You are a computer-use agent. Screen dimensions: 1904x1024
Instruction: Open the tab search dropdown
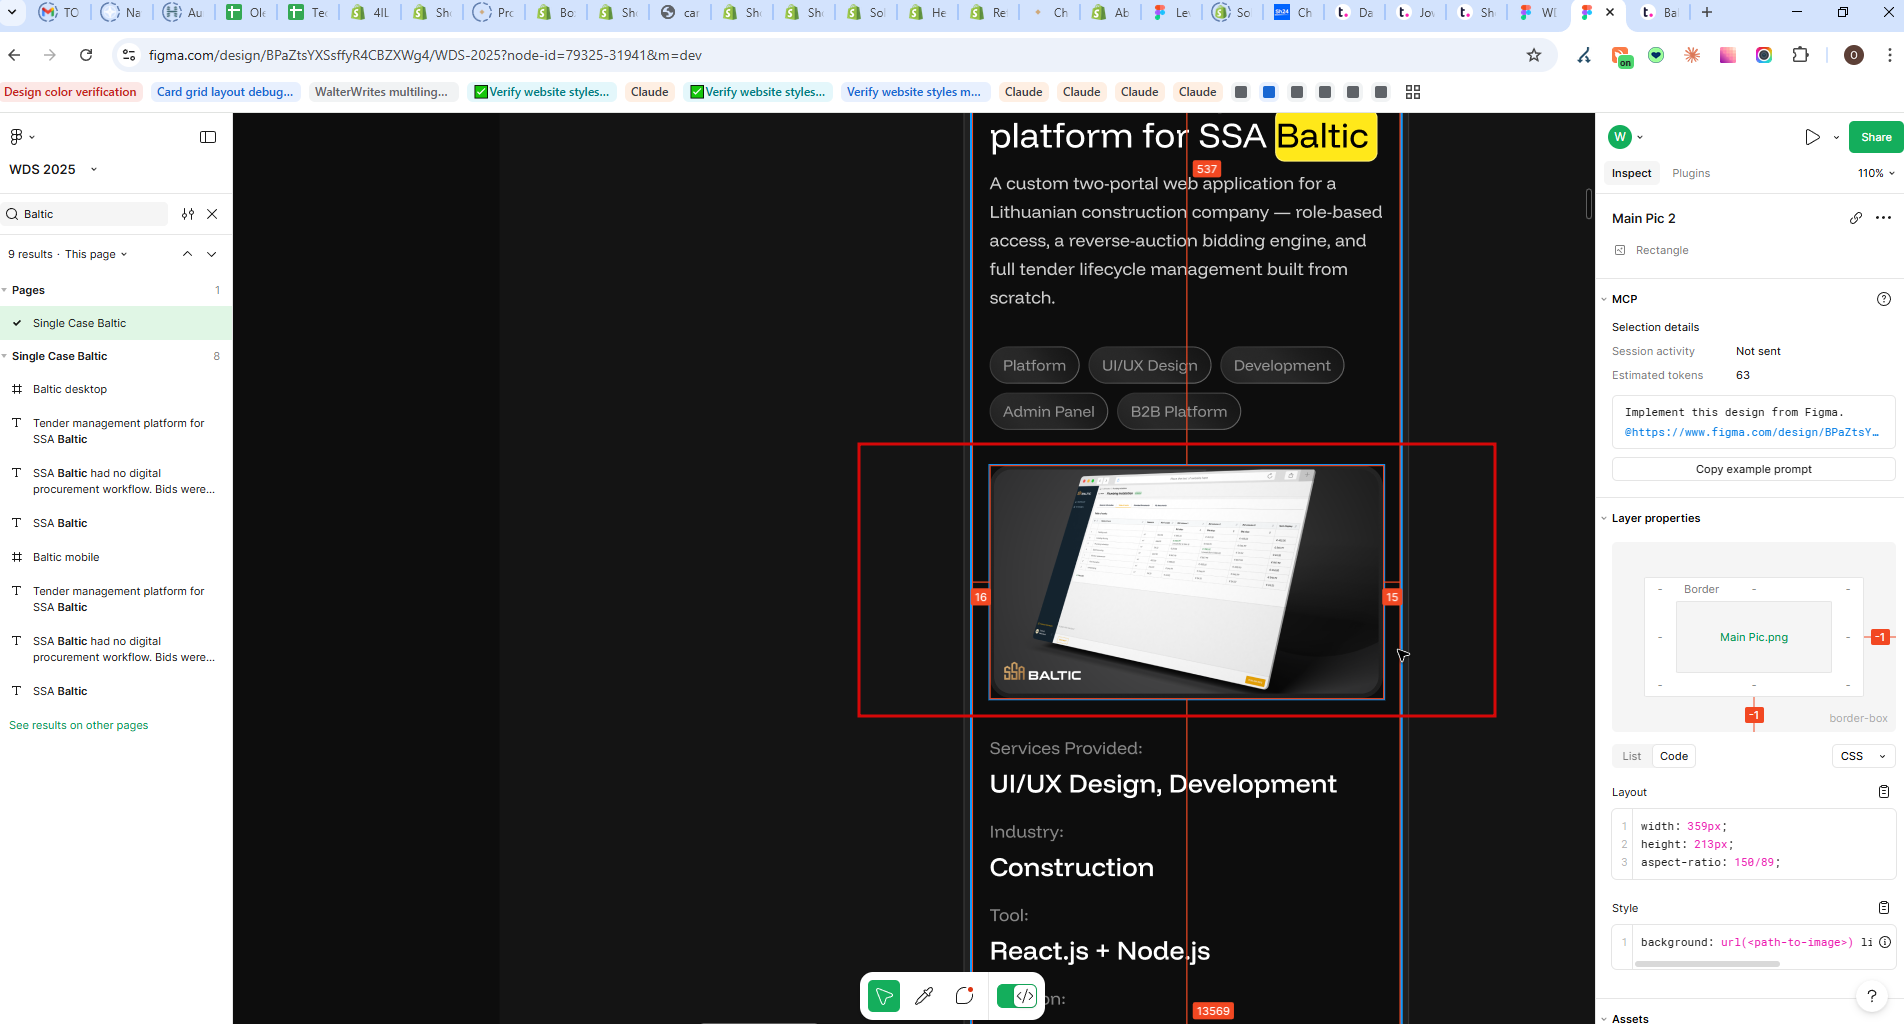tap(13, 12)
